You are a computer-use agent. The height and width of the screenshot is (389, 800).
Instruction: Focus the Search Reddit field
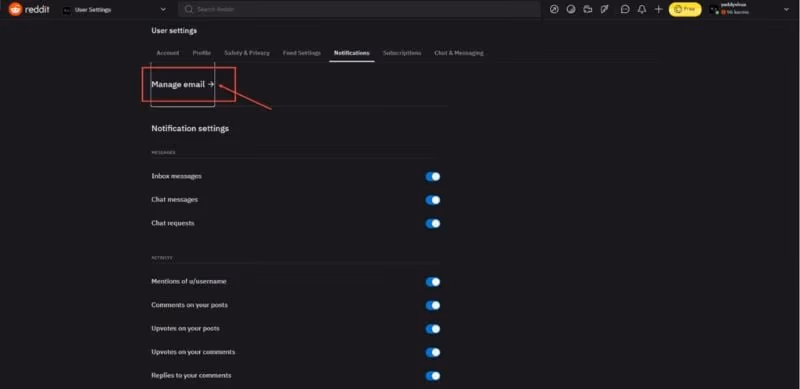coord(359,9)
